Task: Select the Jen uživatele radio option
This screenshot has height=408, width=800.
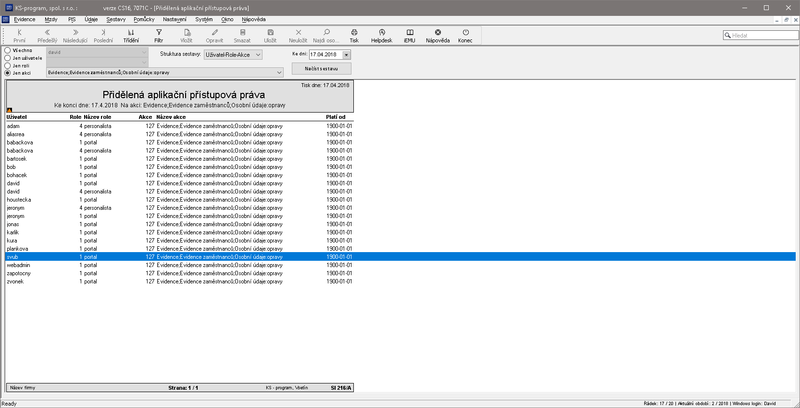Action: [7, 58]
